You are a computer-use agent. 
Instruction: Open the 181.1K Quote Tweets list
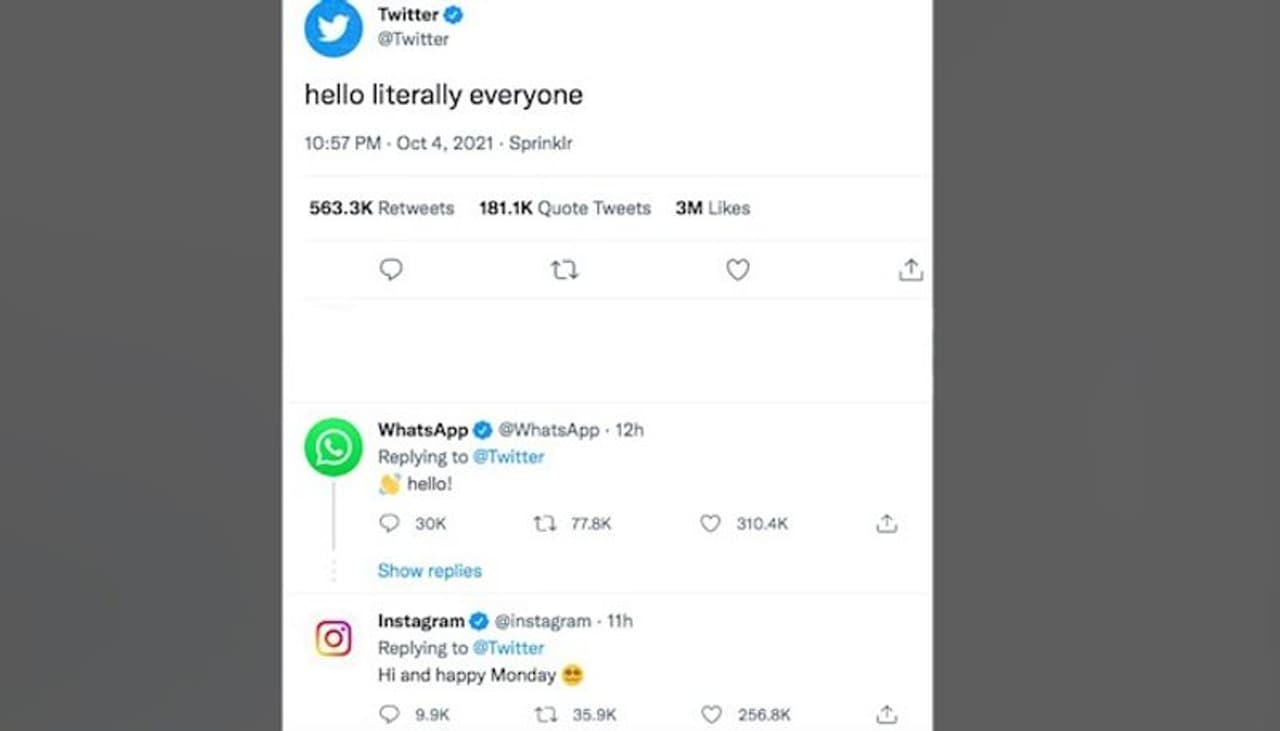(564, 208)
